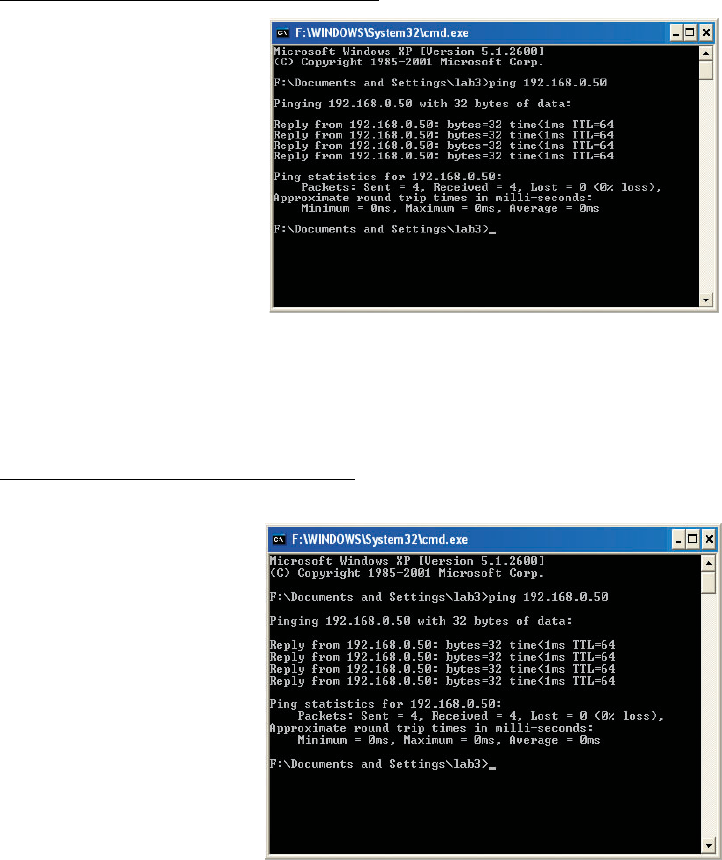This screenshot has height=860, width=722.
Task: Click scroll-down arrow in lower command window
Action: 708,845
